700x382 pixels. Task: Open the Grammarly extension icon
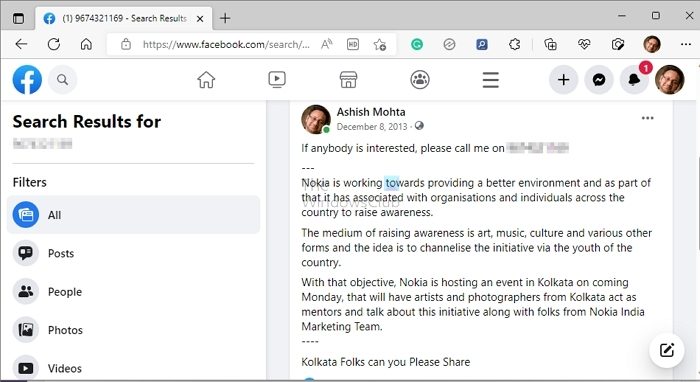(x=417, y=44)
